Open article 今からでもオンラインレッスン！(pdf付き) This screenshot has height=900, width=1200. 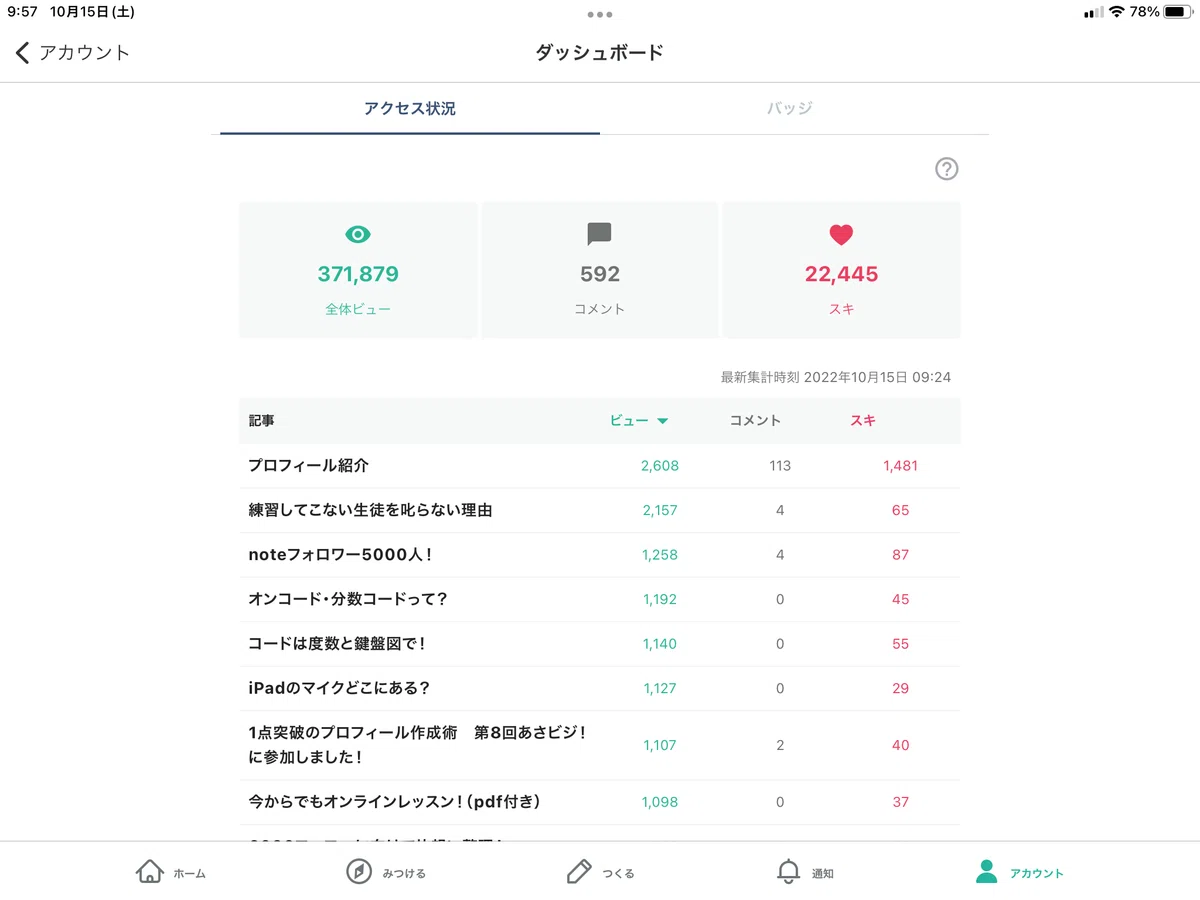395,802
